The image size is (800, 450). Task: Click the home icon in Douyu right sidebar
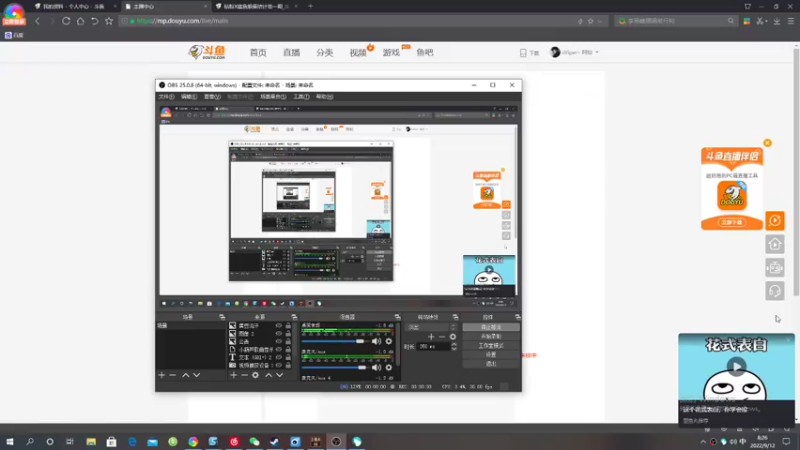tap(774, 244)
